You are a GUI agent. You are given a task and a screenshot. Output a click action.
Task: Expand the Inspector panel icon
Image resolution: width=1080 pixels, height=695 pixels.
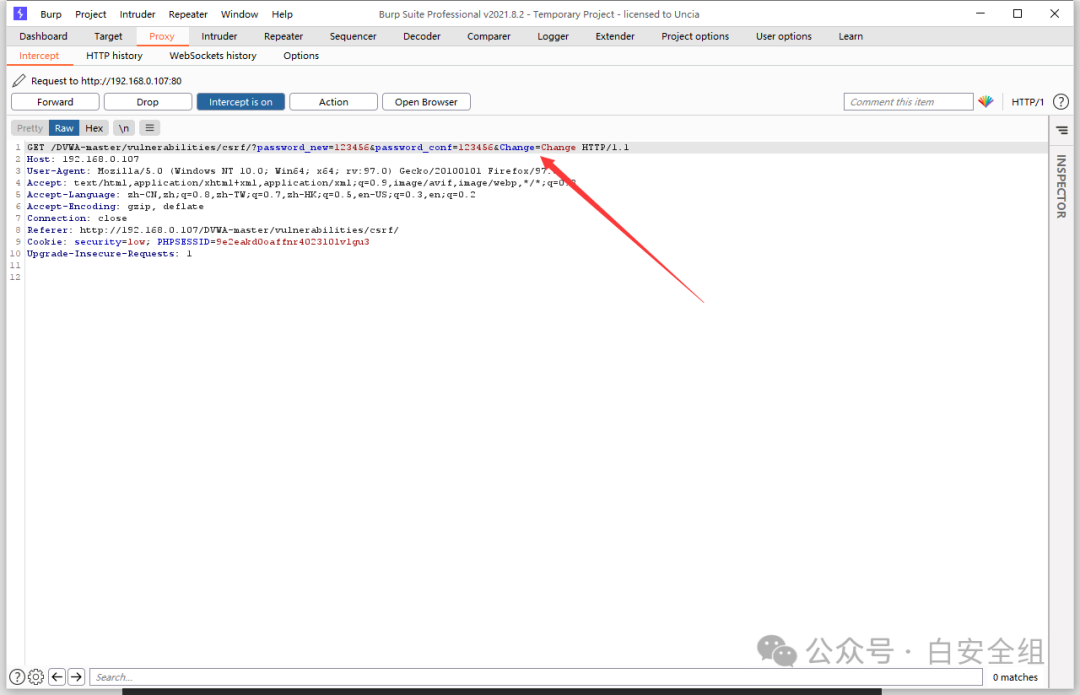(x=1061, y=130)
